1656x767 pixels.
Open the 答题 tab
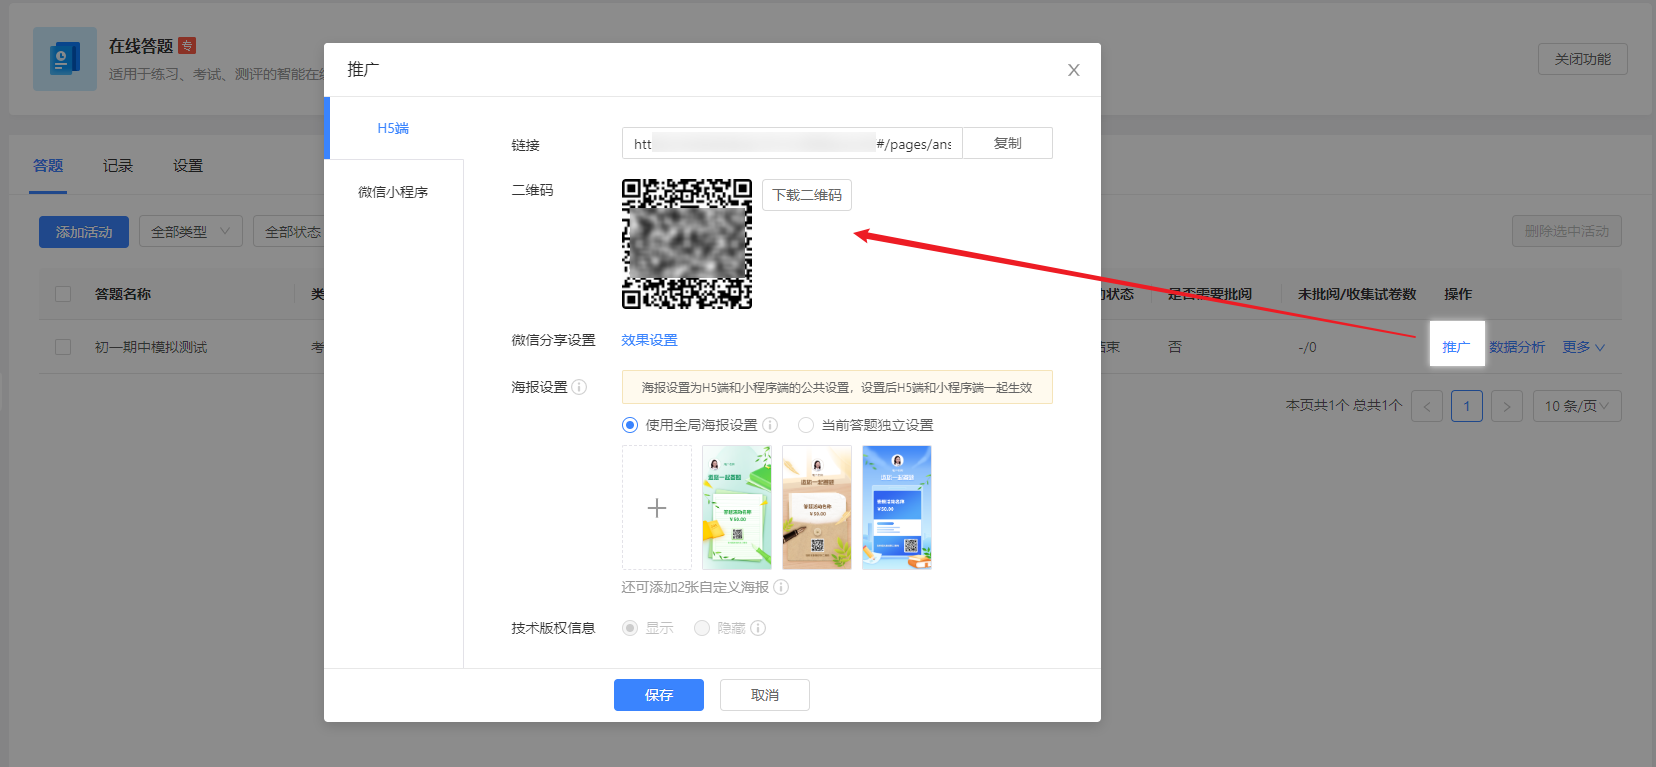[x=48, y=166]
